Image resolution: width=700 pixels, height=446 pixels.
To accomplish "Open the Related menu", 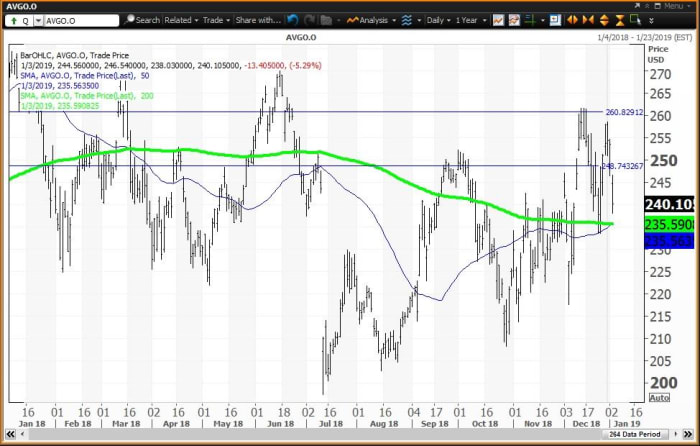I will [x=181, y=20].
